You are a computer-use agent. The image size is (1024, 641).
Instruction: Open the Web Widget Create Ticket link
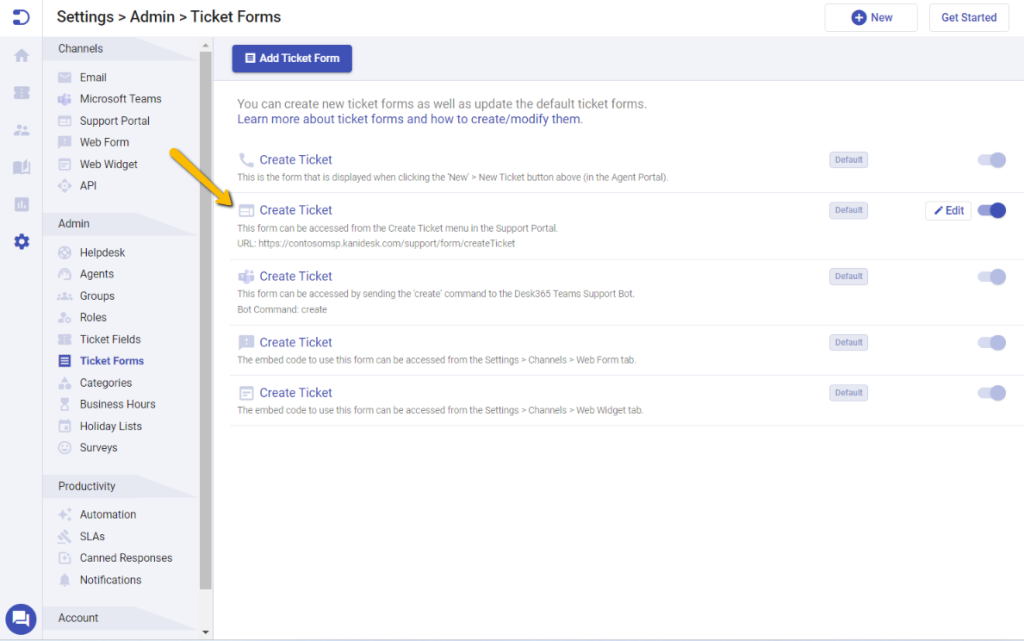pos(296,393)
